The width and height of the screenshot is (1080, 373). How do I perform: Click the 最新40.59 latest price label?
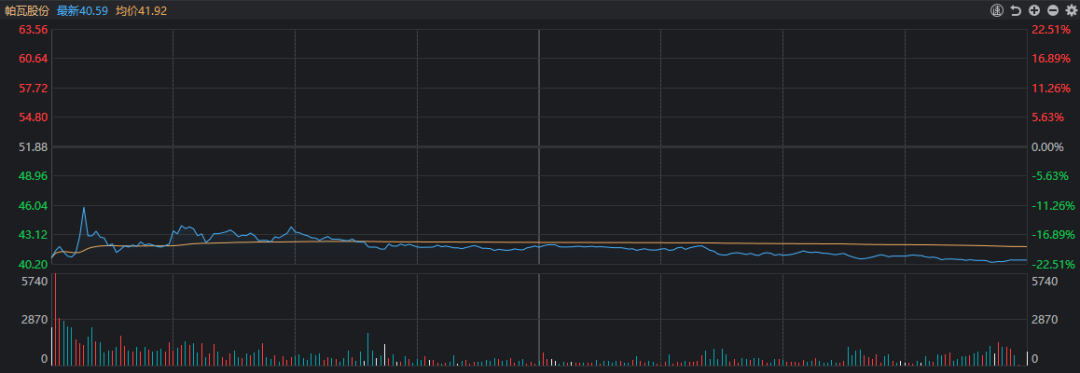pos(82,11)
